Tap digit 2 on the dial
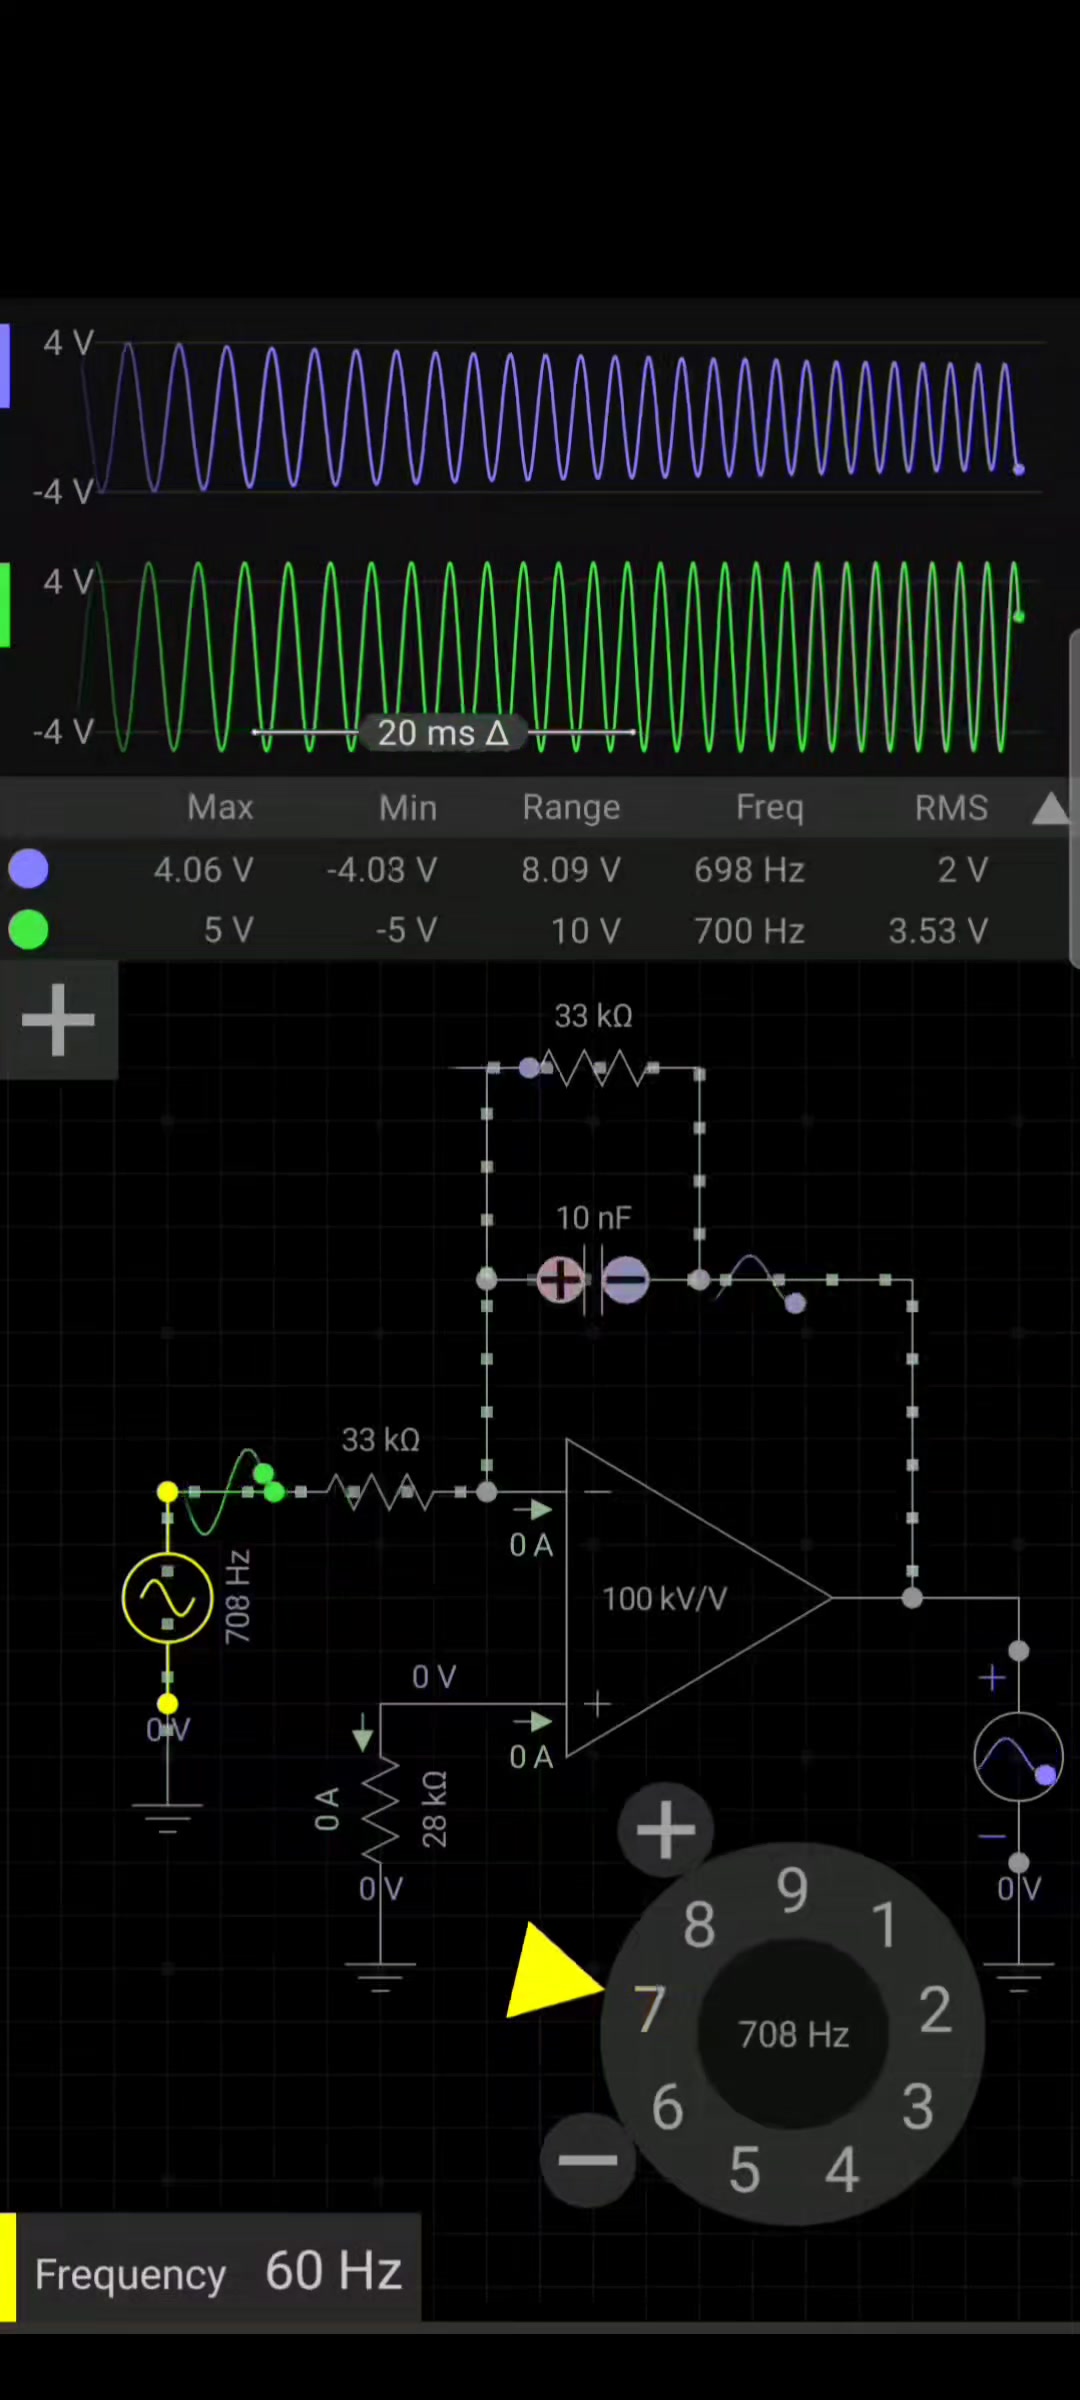The width and height of the screenshot is (1080, 2400). point(935,2010)
